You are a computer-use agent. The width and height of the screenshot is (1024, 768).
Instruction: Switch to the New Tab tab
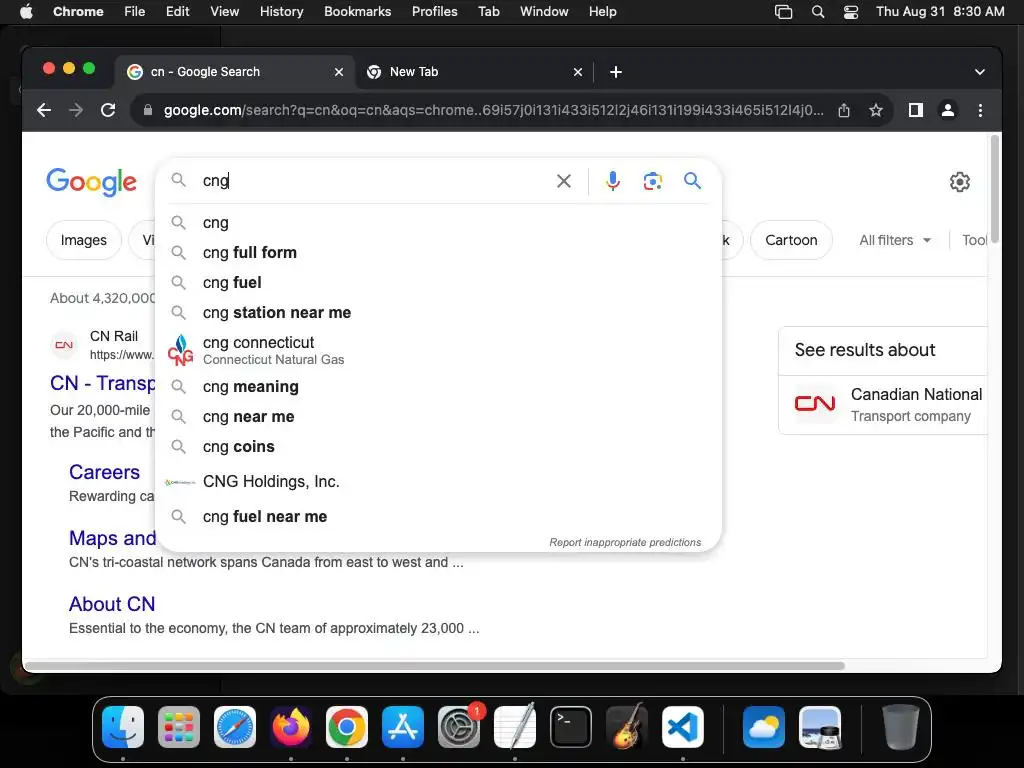click(475, 72)
